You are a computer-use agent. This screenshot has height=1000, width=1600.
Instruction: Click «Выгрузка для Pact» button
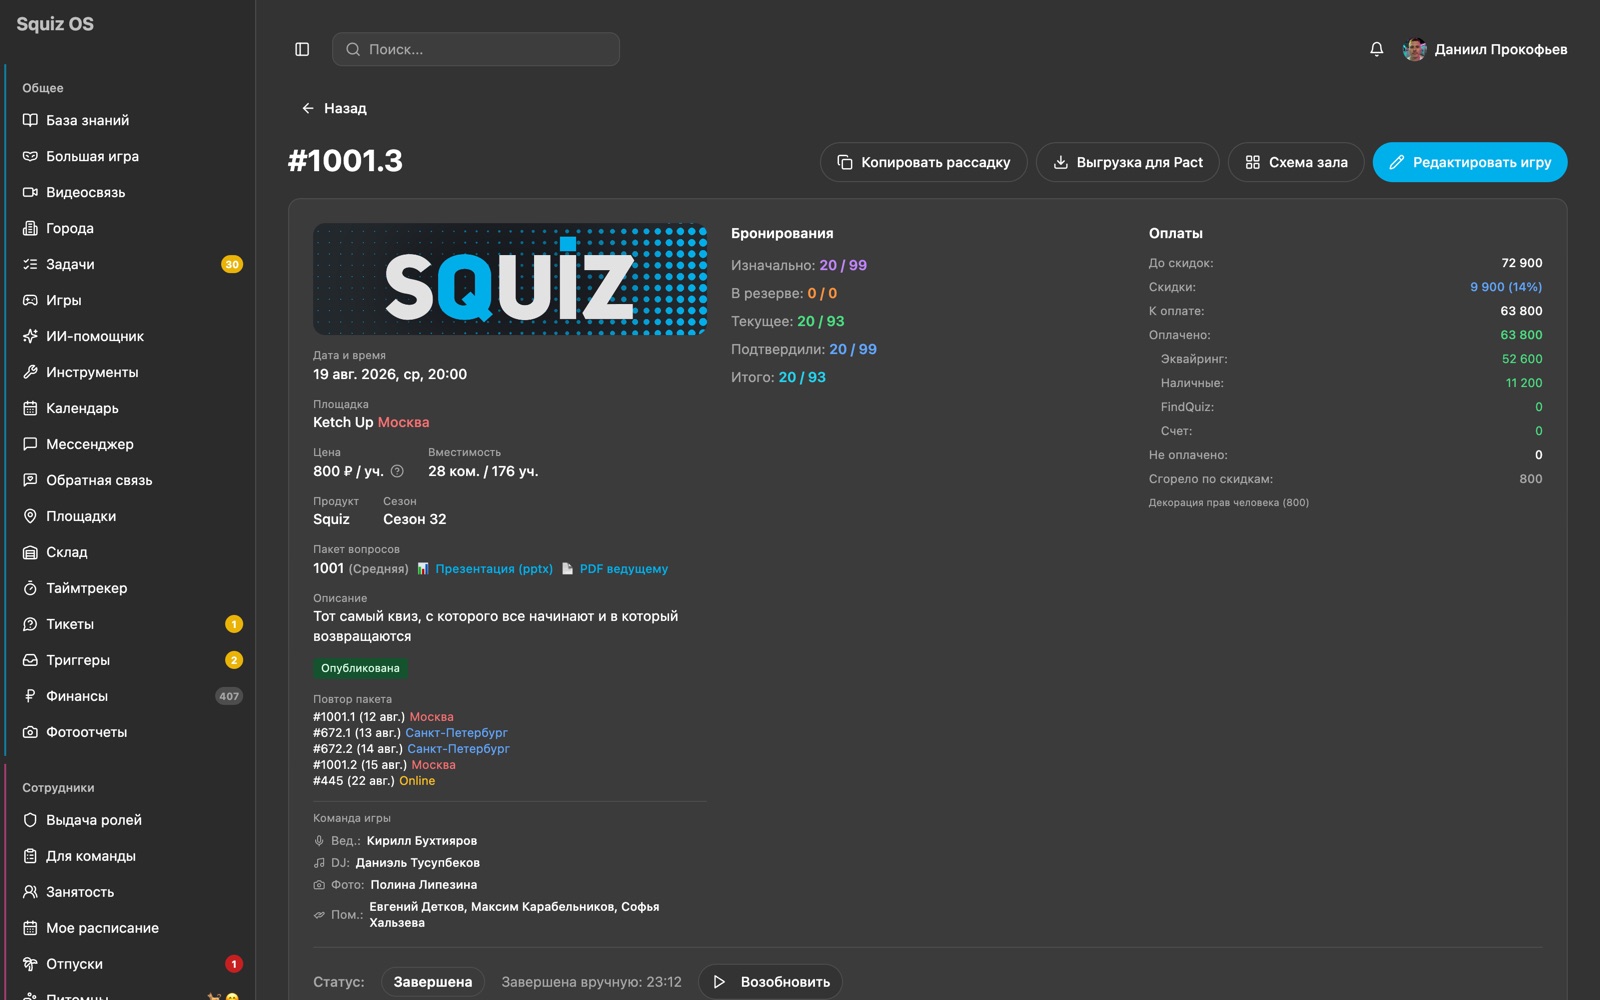(x=1128, y=162)
